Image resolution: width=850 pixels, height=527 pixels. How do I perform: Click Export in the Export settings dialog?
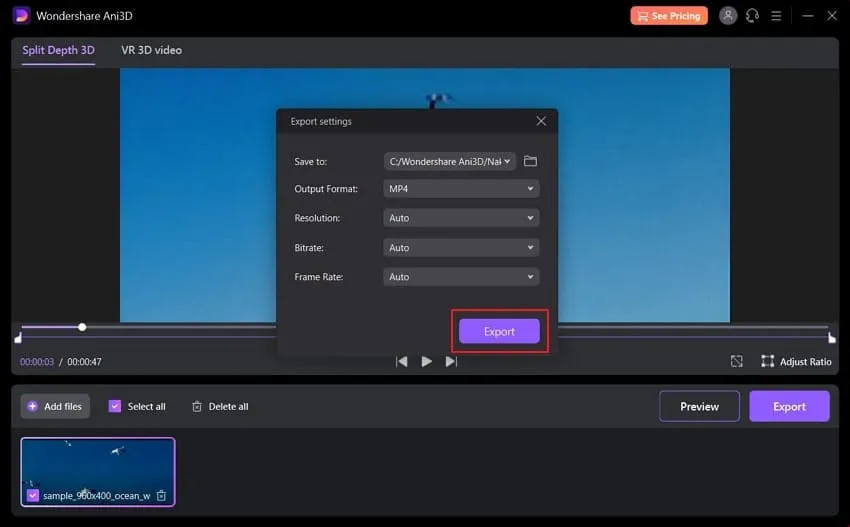[x=499, y=332]
